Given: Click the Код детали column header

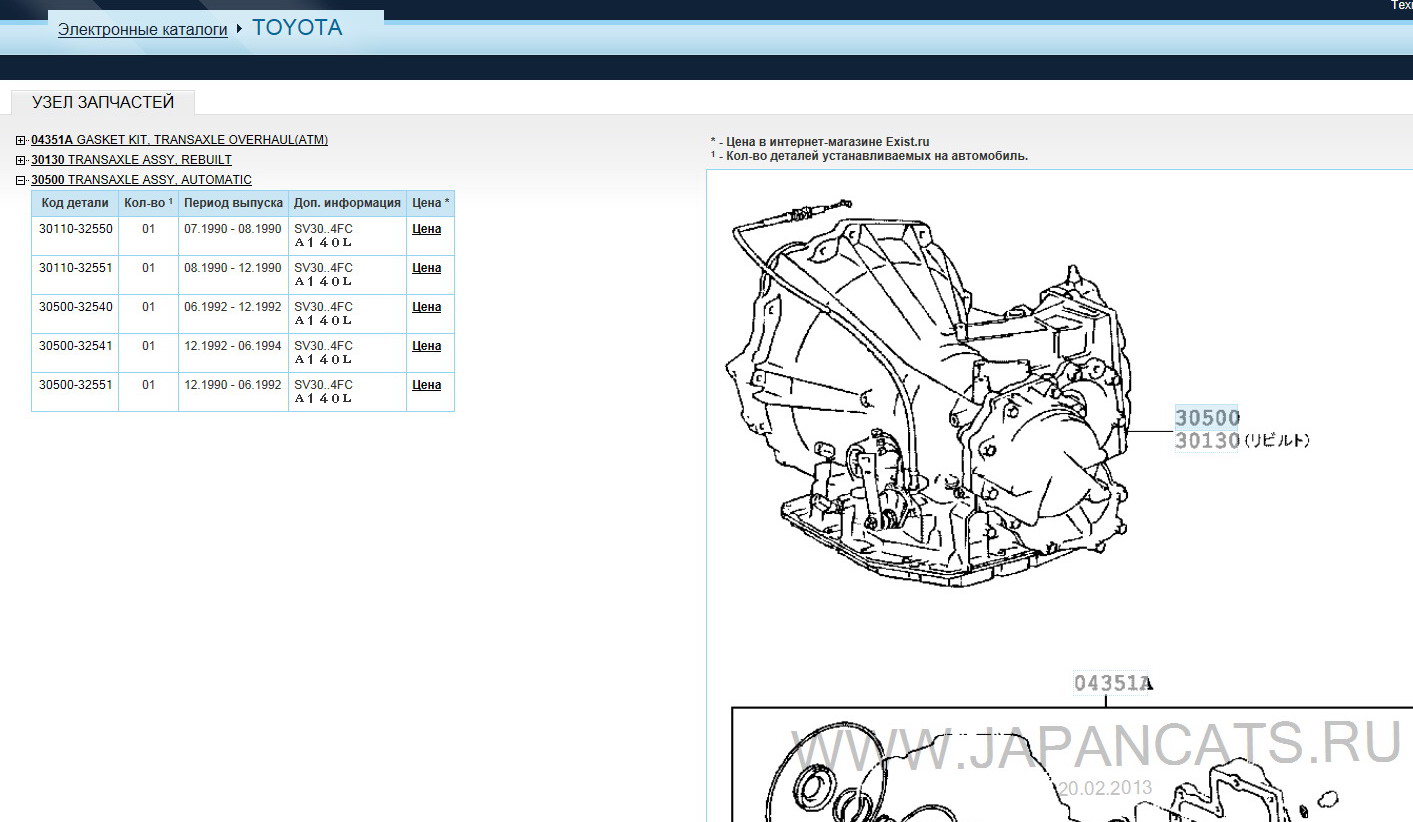Looking at the screenshot, I should 75,203.
